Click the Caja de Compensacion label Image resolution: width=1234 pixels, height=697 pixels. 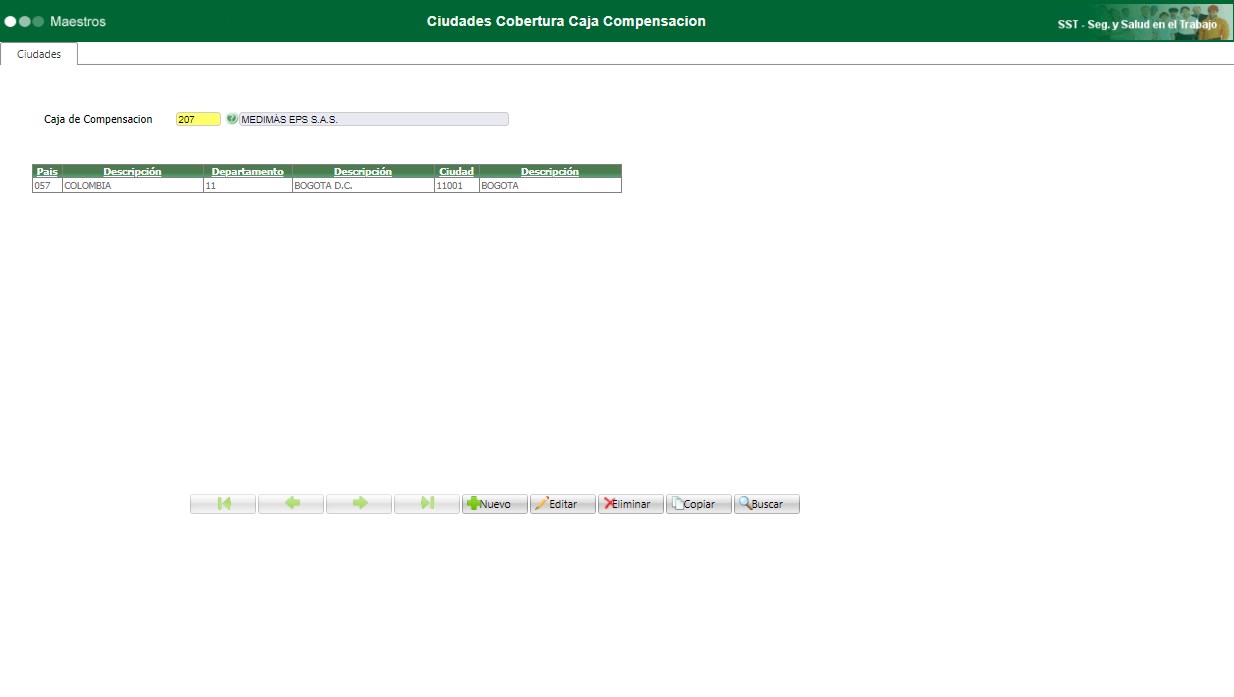pos(98,119)
